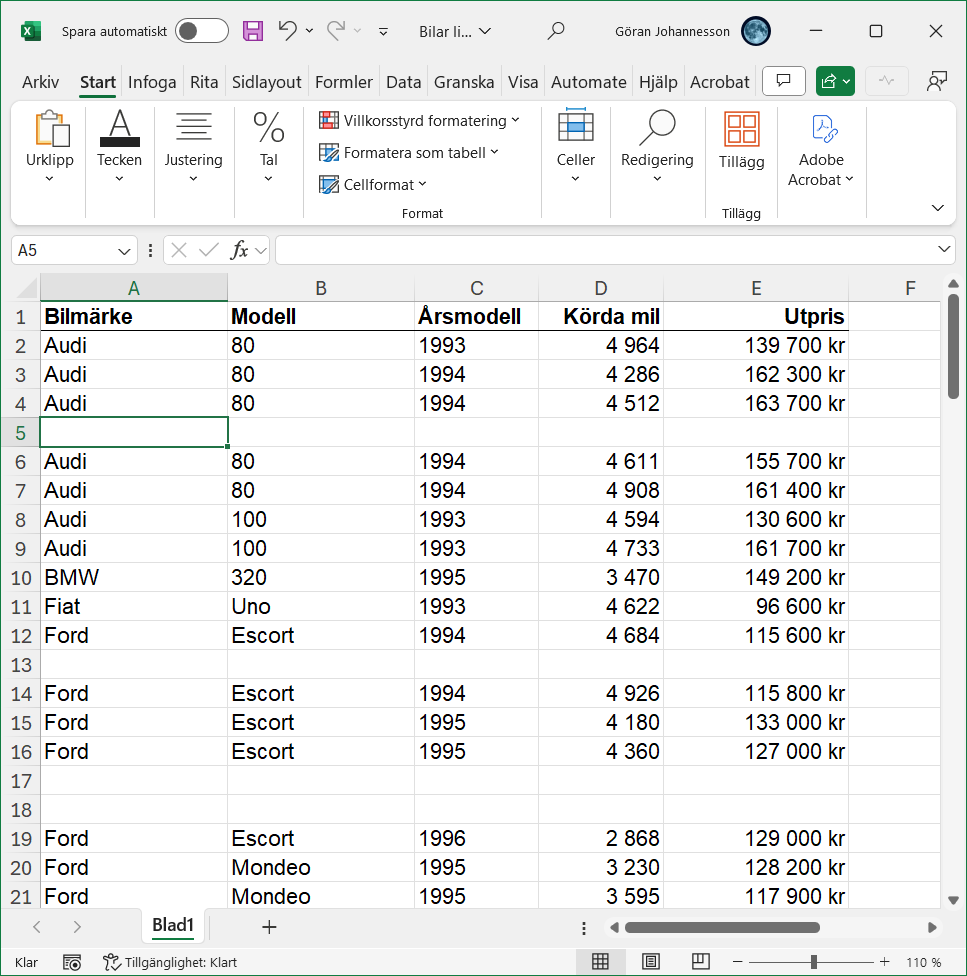Viewport: 967px width, 976px height.
Task: Click Tillgänglighet: Klart in status bar
Action: point(170,962)
